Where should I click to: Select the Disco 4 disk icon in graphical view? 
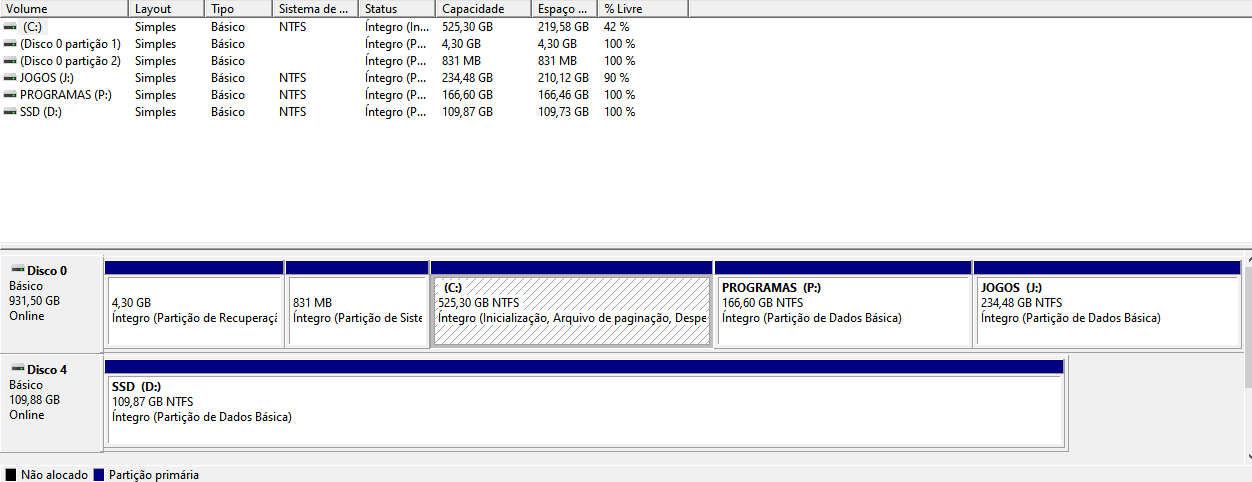point(17,369)
